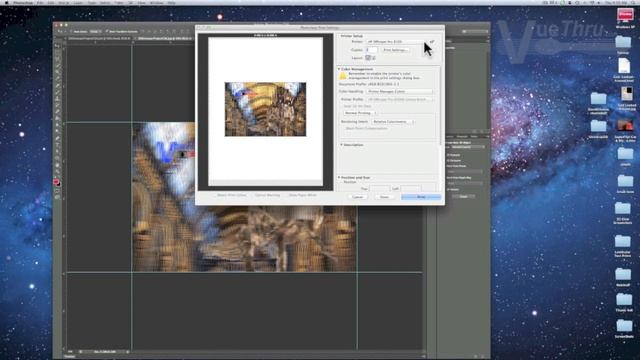Open the Apple menu
This screenshot has width=640, height=360.
coord(6,2)
